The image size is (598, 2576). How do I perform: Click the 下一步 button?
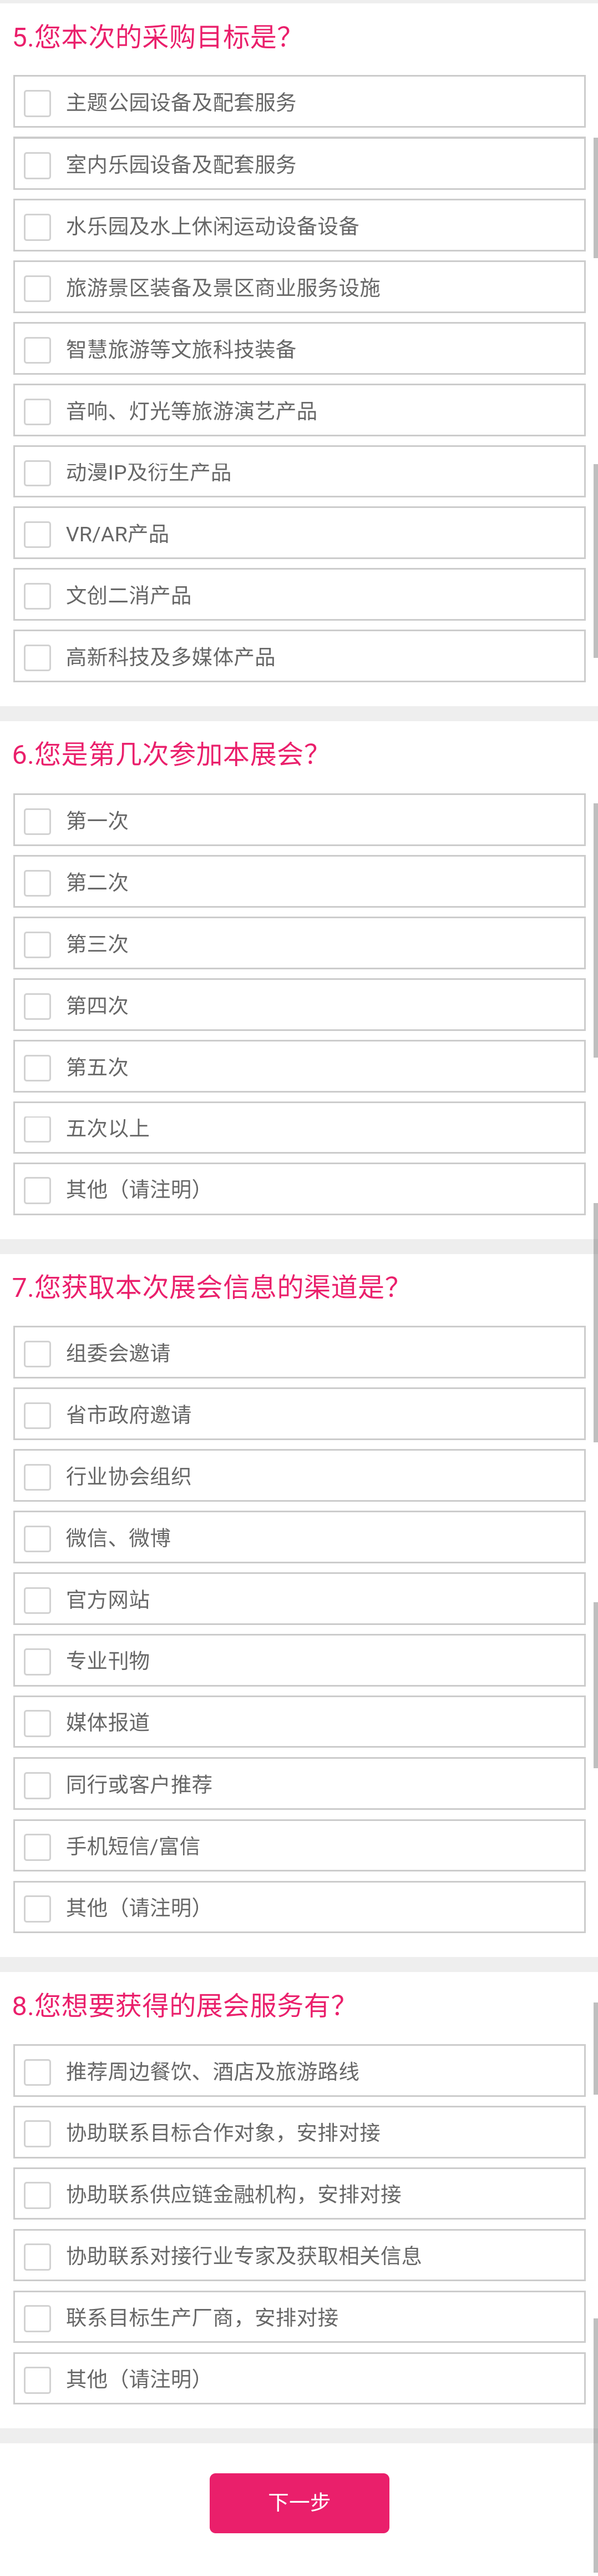[x=299, y=2502]
